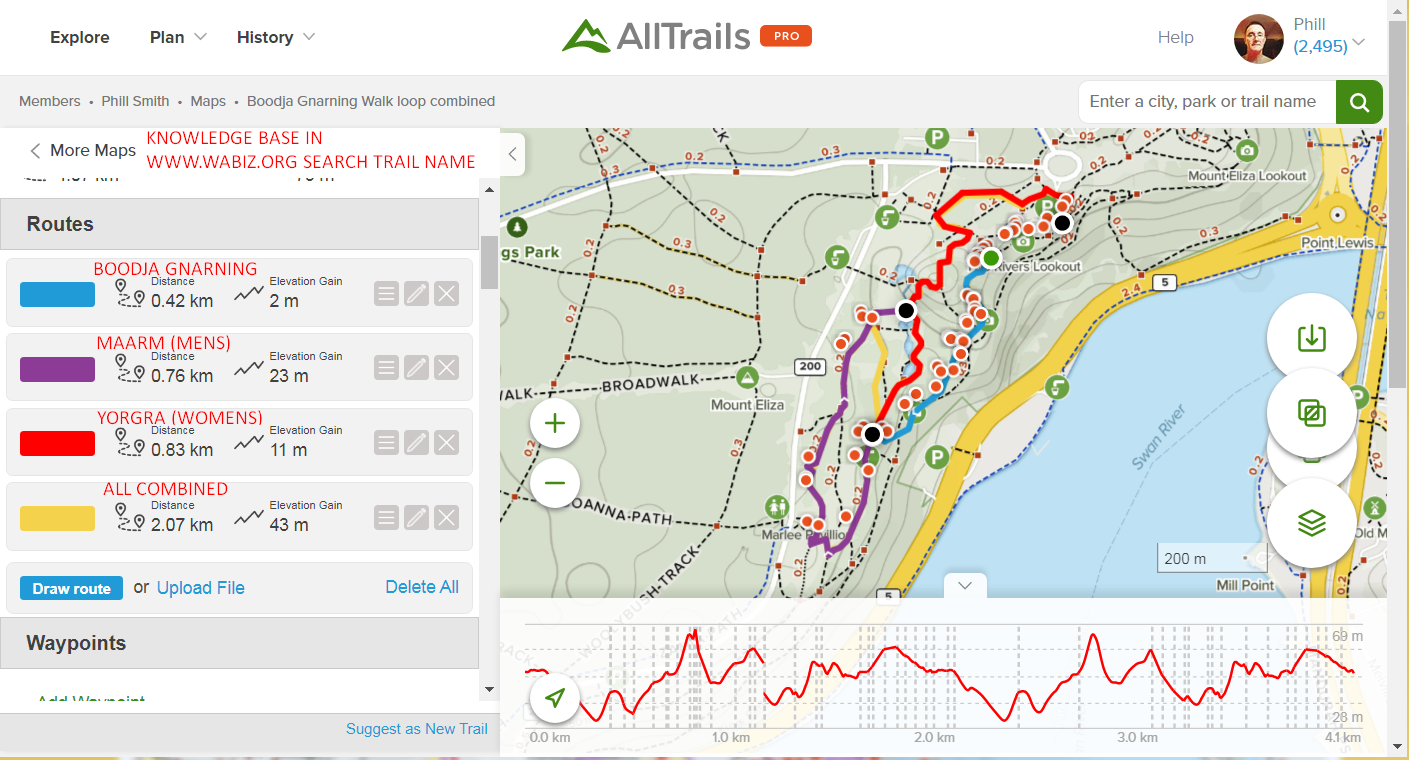The height and width of the screenshot is (760, 1409).
Task: Click the Boodja Gnarning Walk breadcrumb
Action: click(371, 101)
